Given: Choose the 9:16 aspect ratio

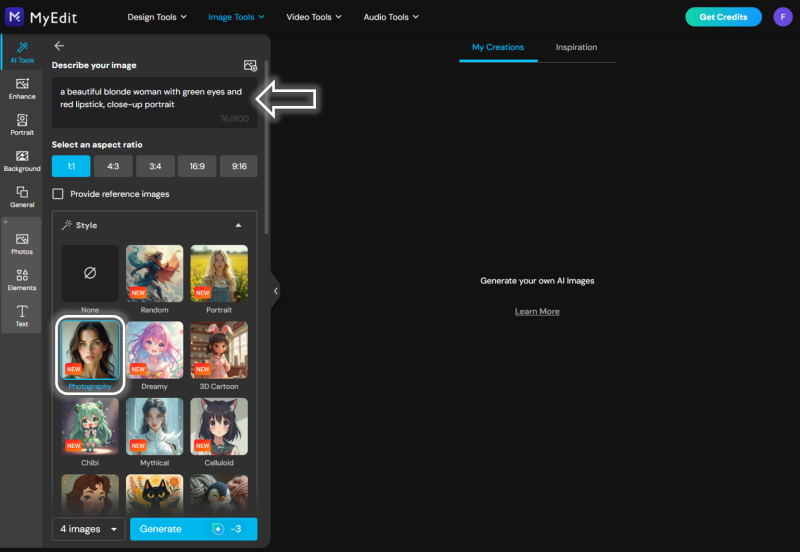Looking at the screenshot, I should click(x=239, y=166).
